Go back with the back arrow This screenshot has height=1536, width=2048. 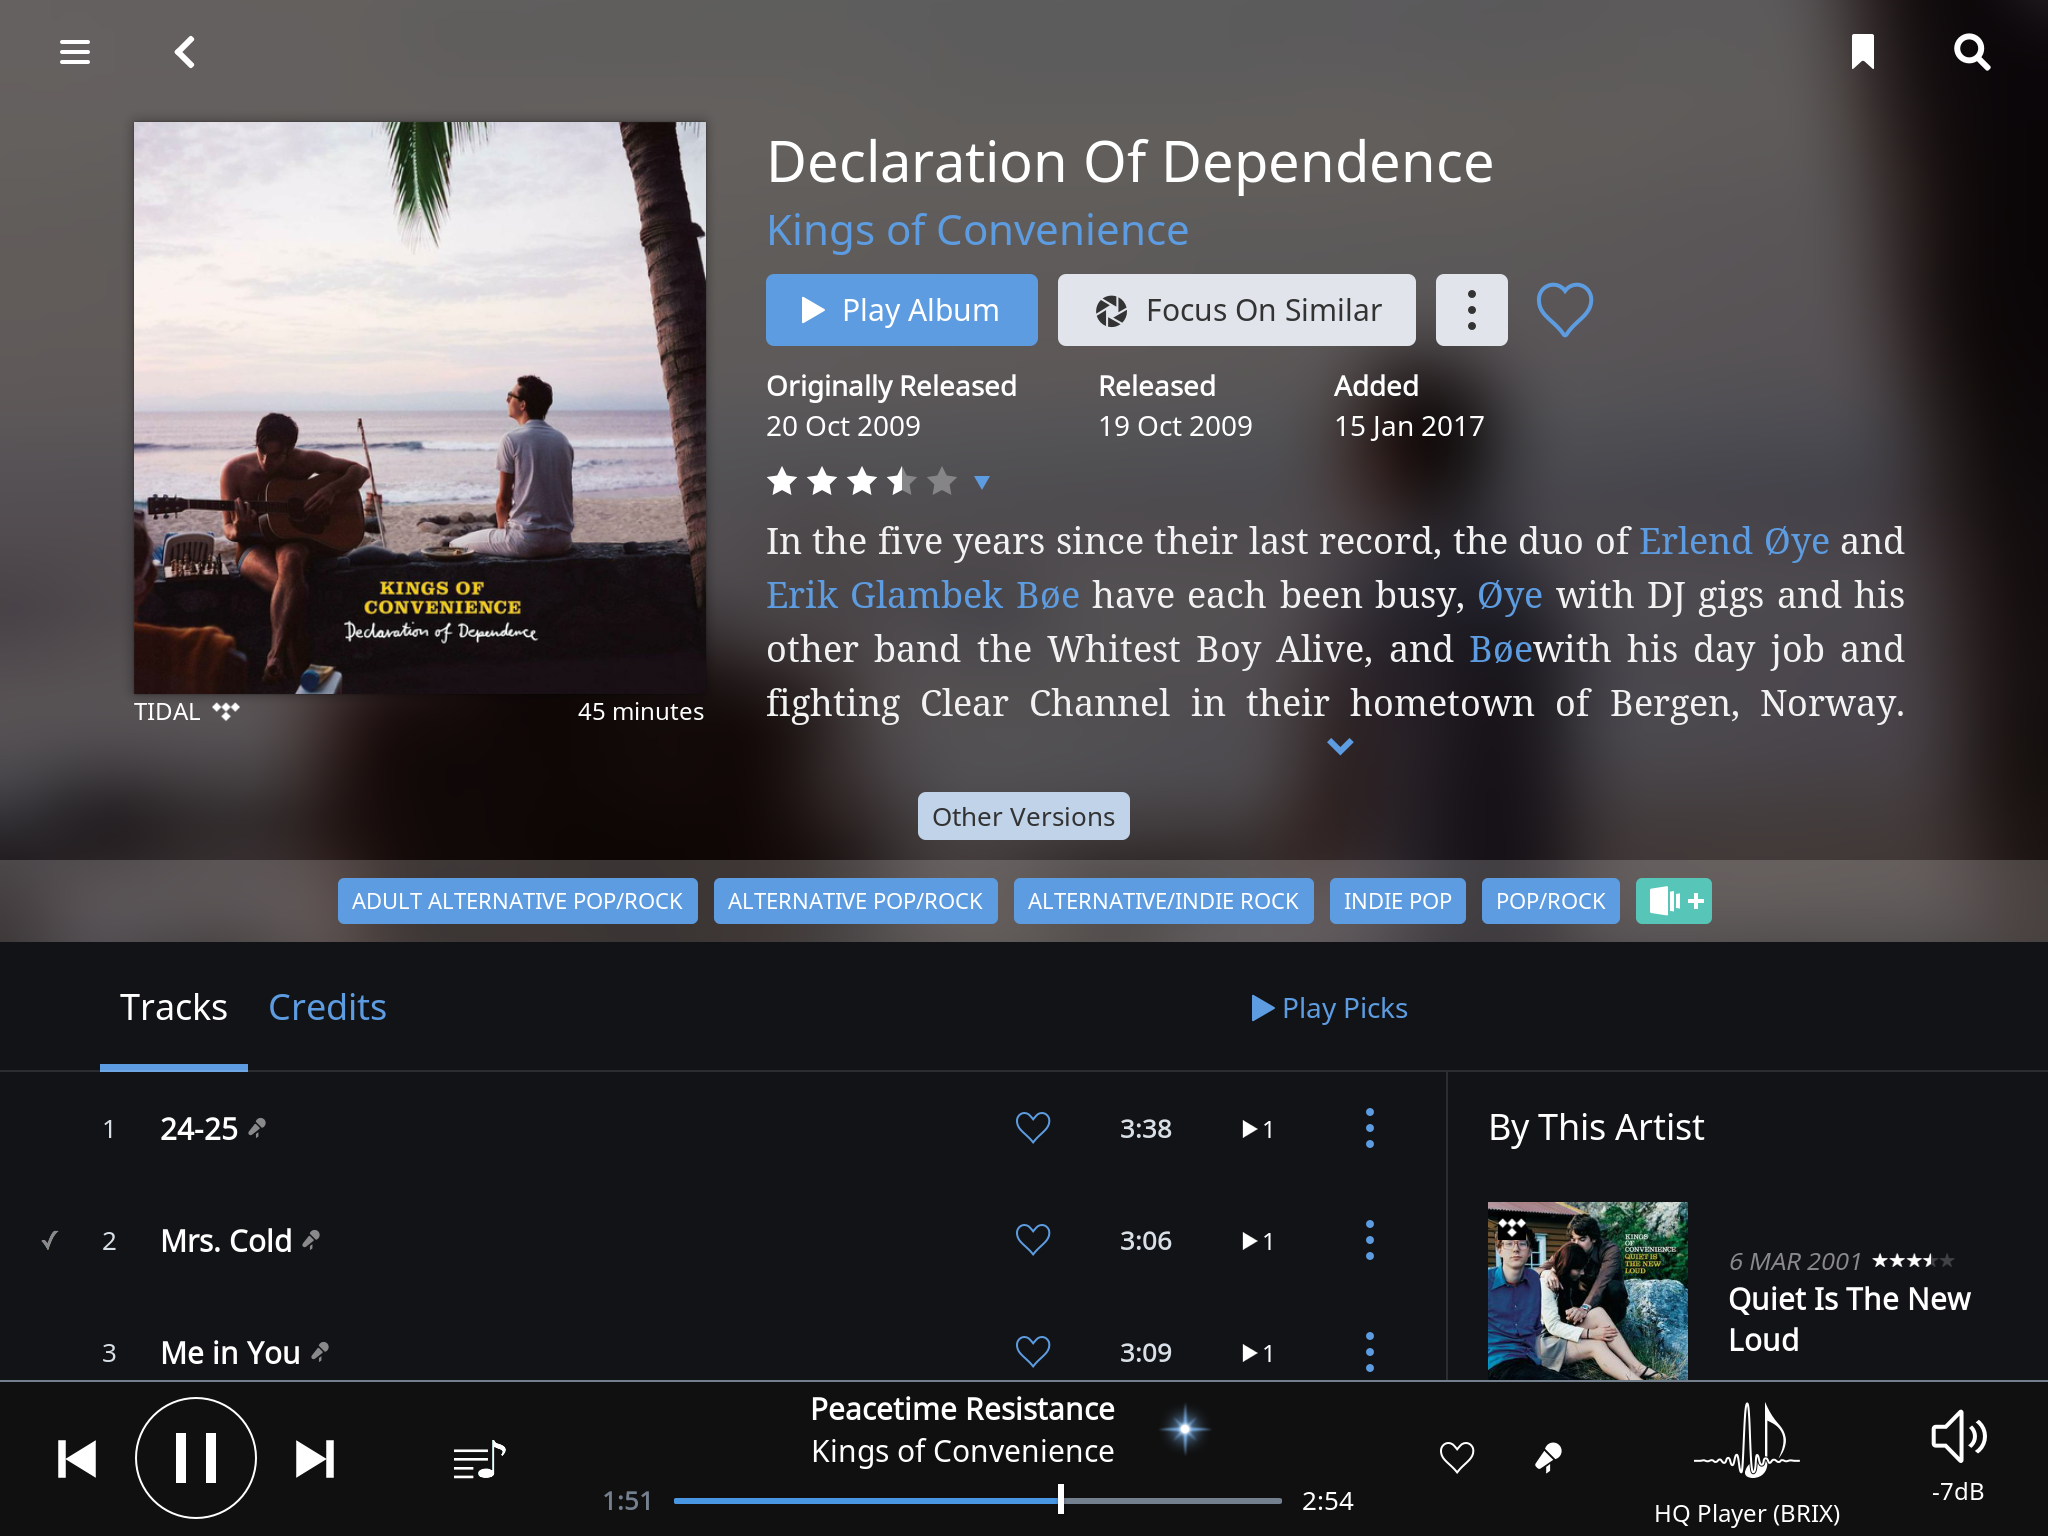click(x=185, y=51)
